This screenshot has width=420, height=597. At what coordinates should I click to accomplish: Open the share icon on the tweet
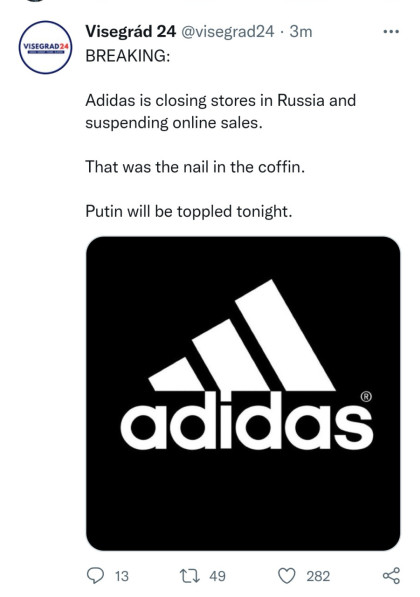click(x=391, y=575)
